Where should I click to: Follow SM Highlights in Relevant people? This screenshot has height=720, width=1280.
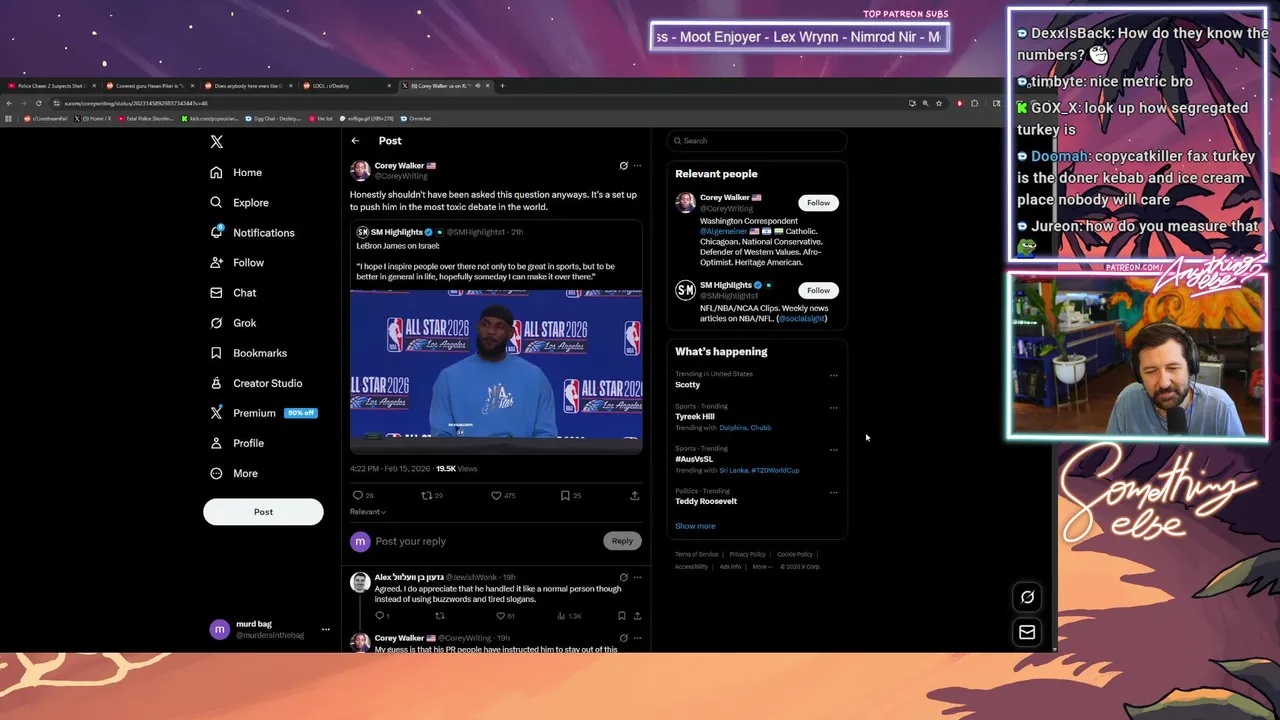coord(818,290)
